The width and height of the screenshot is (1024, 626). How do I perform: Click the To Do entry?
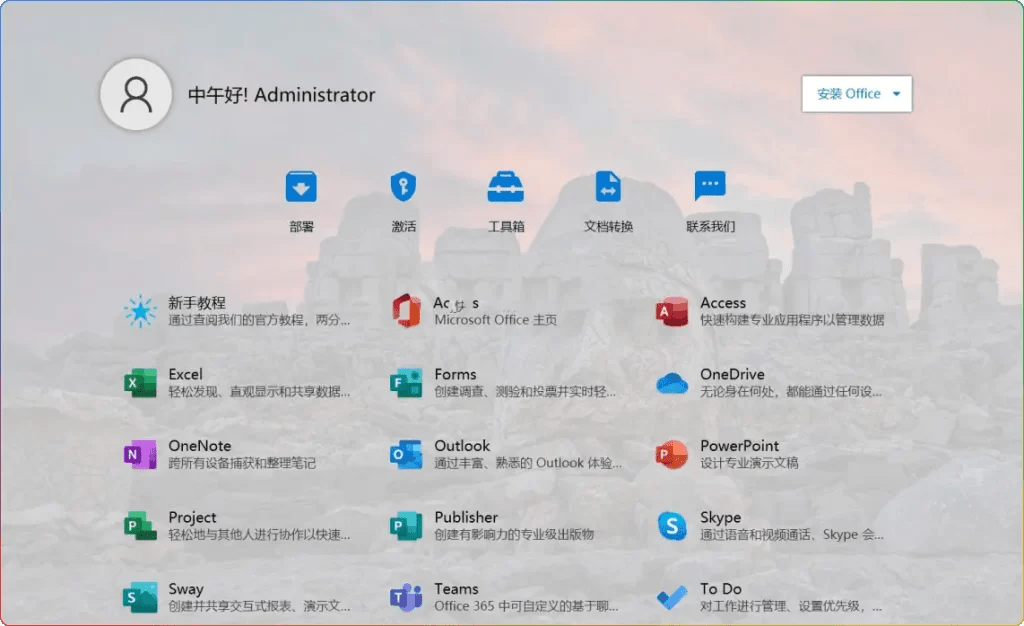click(672, 597)
